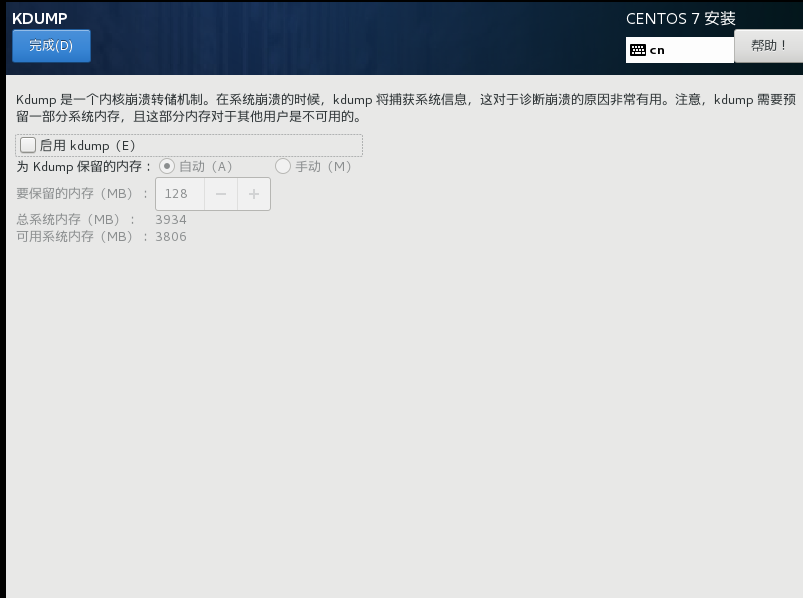Increase reserved memory with plus button
803x598 pixels.
253,194
